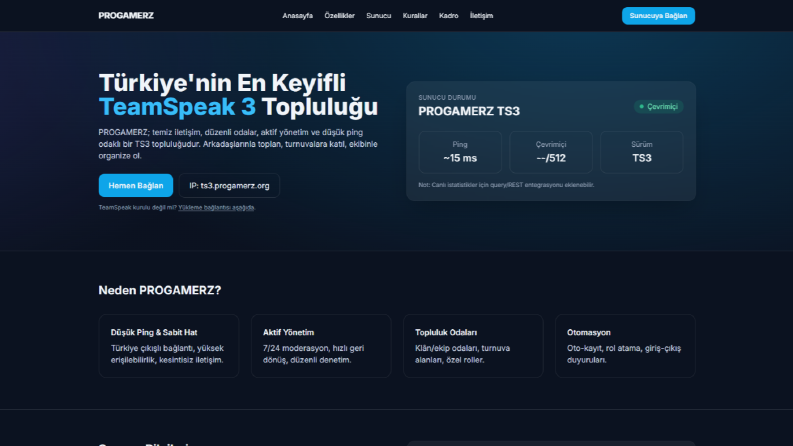Open the Sunucu nav link
Screen dimensions: 793x446
pyautogui.click(x=378, y=16)
